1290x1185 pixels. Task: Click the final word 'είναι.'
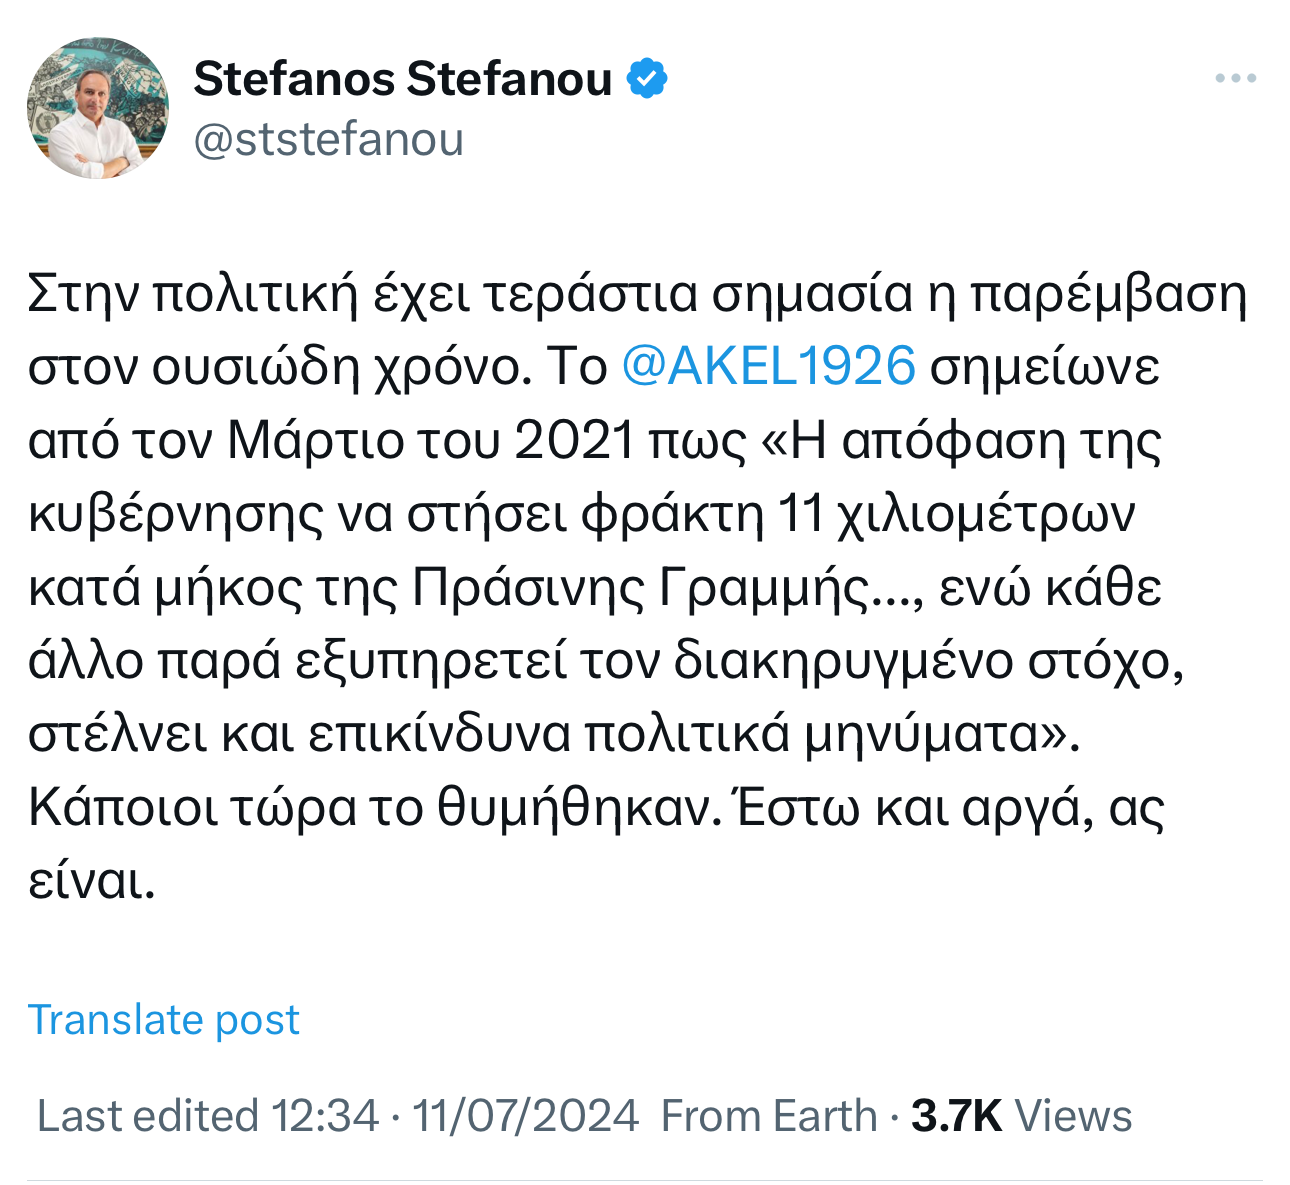pyautogui.click(x=92, y=881)
